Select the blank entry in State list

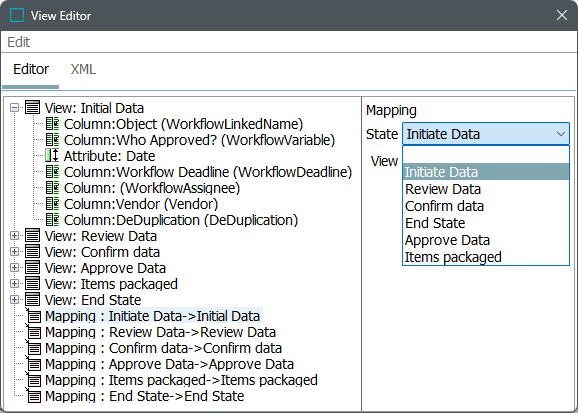[x=486, y=155]
